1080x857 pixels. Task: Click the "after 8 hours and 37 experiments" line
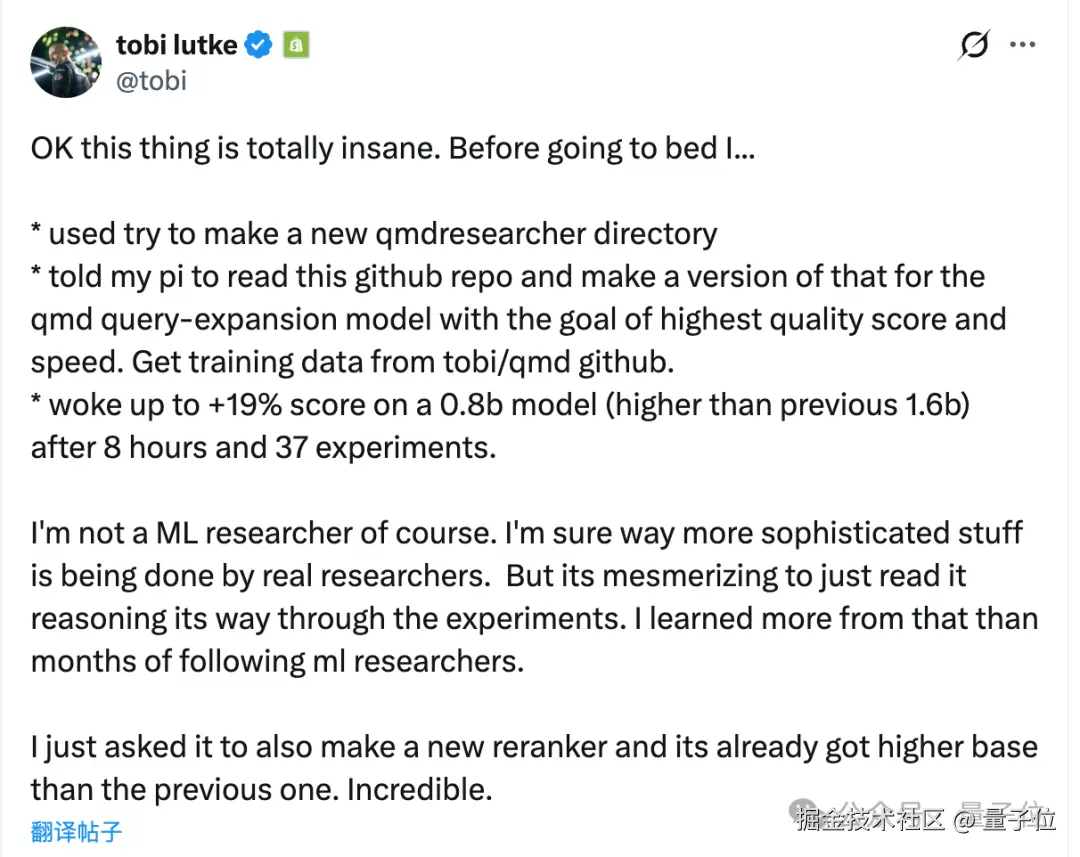click(263, 447)
